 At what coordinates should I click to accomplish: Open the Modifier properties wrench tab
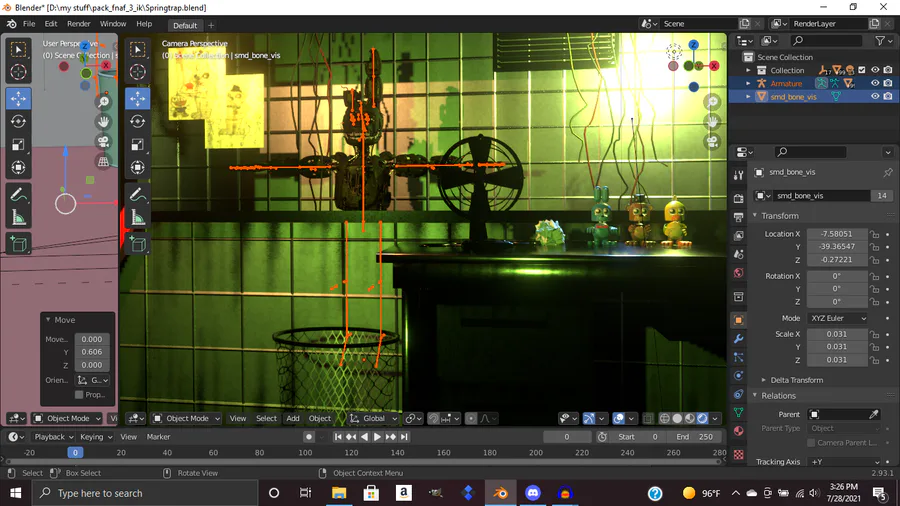point(739,338)
